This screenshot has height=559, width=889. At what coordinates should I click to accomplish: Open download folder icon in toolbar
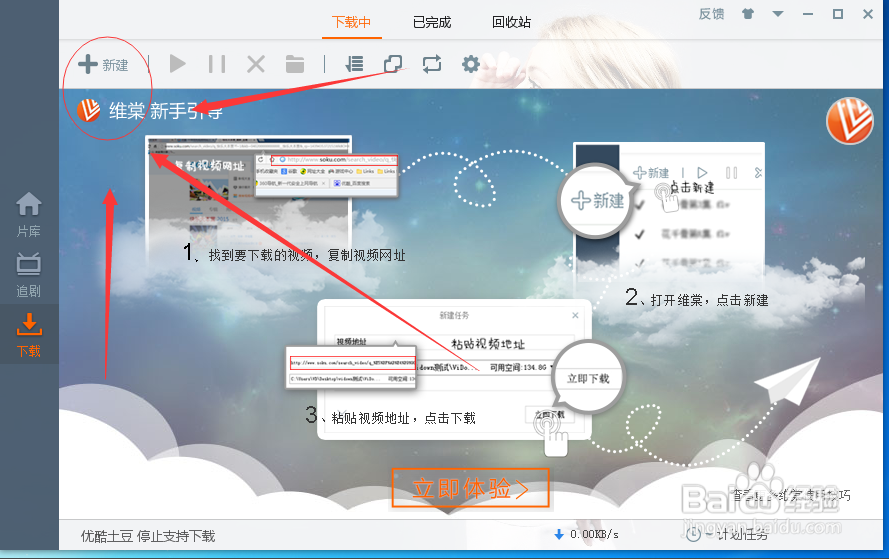(295, 64)
